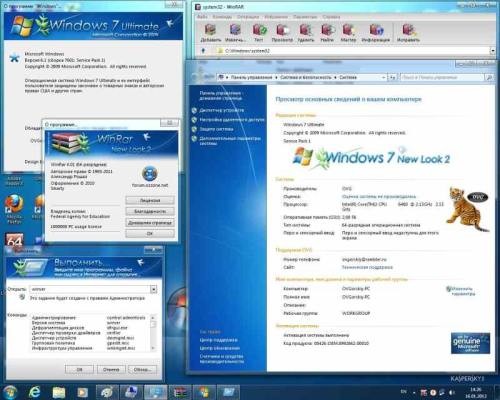Open remote access settings link in System sidebar
500x400 pixels.
pos(232,119)
